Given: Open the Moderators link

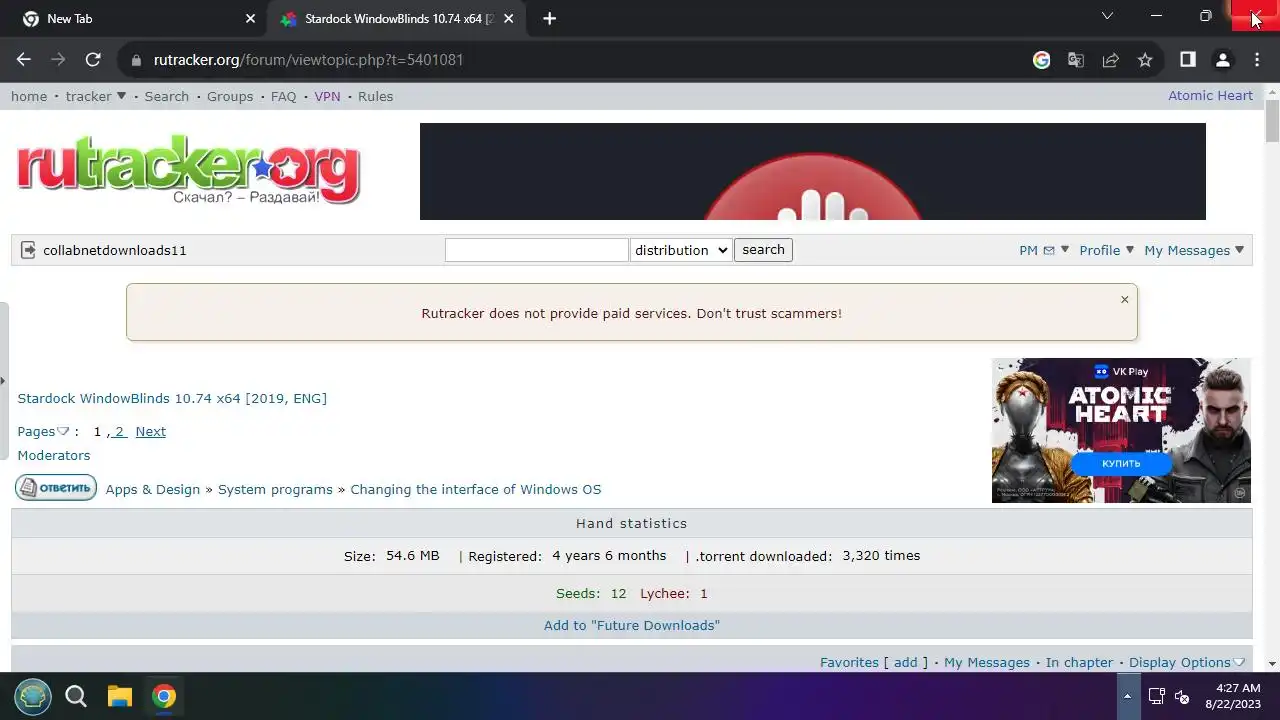Looking at the screenshot, I should [x=54, y=455].
